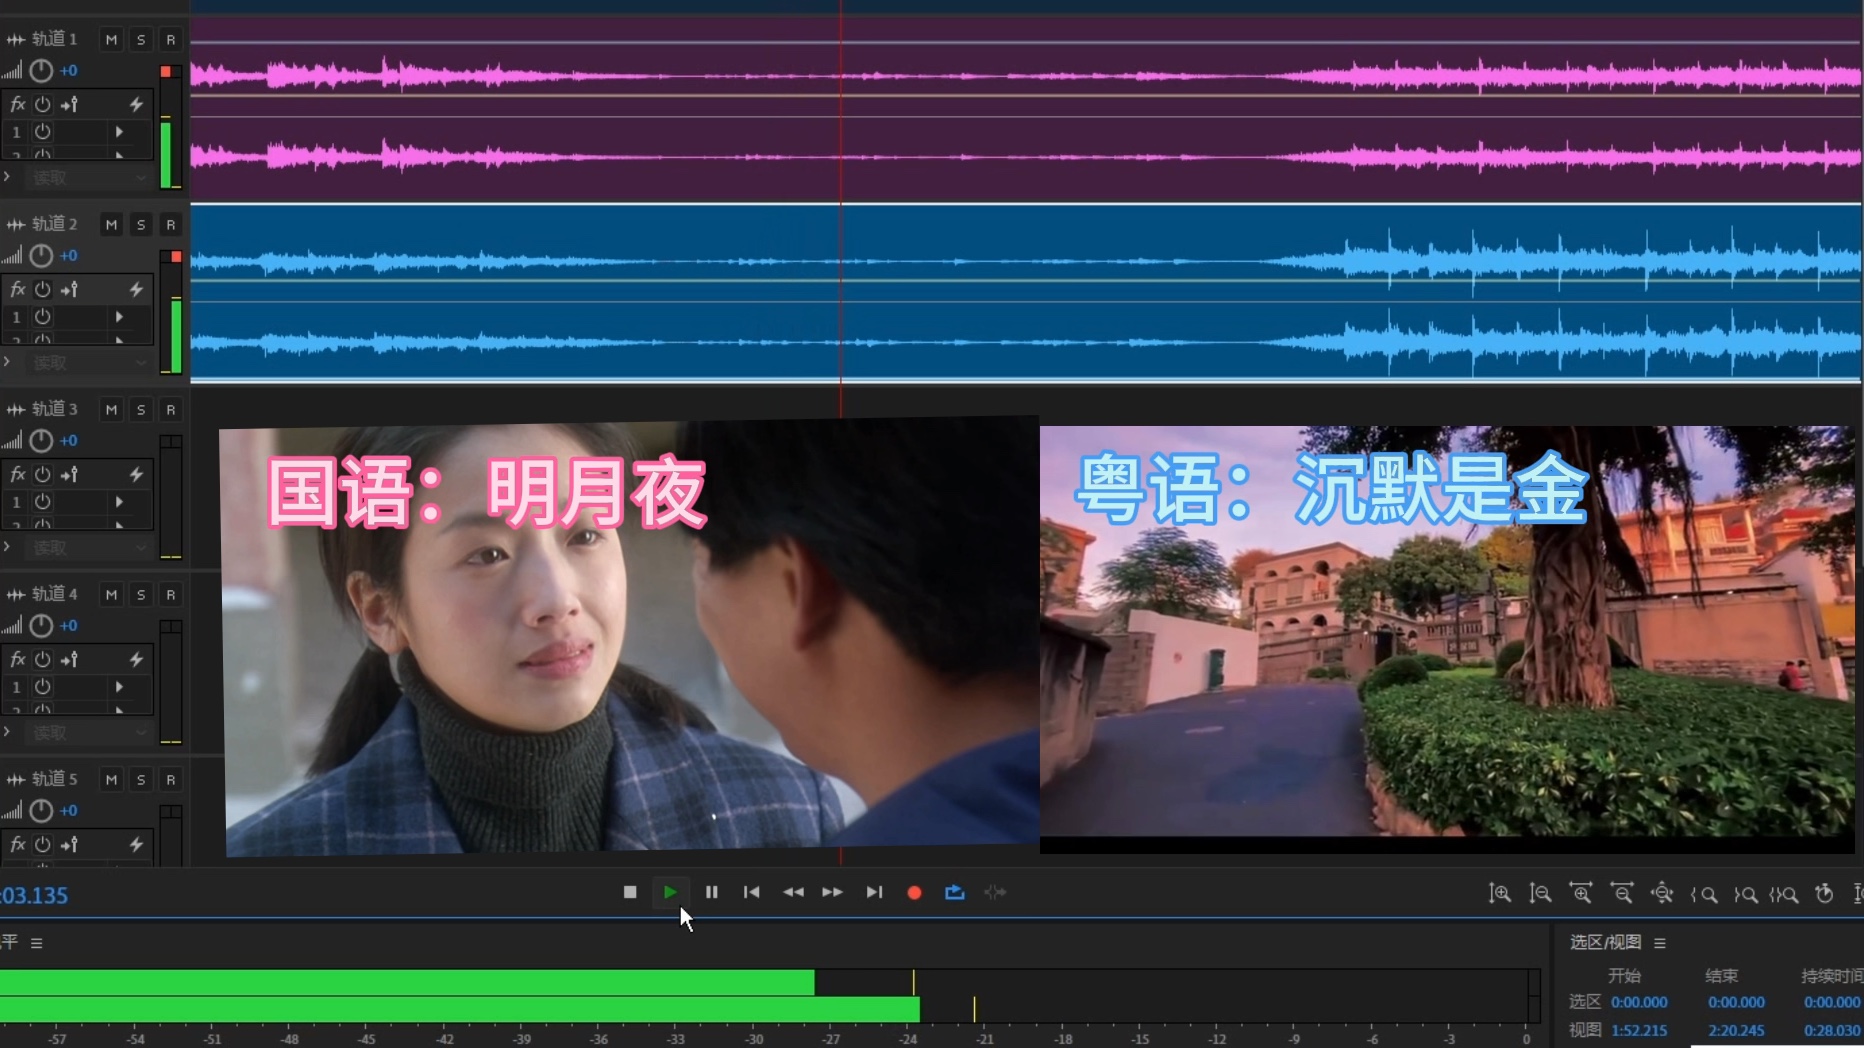Open effect slot 1 arrow on 轨道 4
Viewport: 1864px width, 1048px height.
coord(119,687)
